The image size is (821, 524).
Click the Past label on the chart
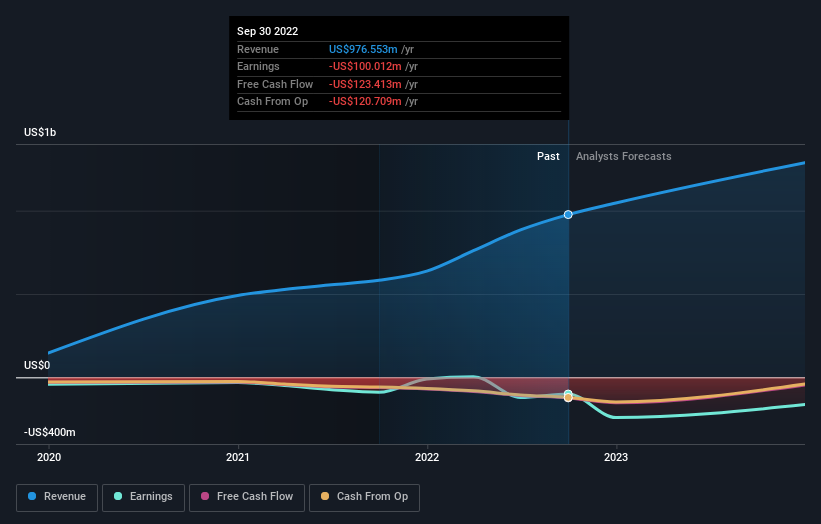pos(548,156)
